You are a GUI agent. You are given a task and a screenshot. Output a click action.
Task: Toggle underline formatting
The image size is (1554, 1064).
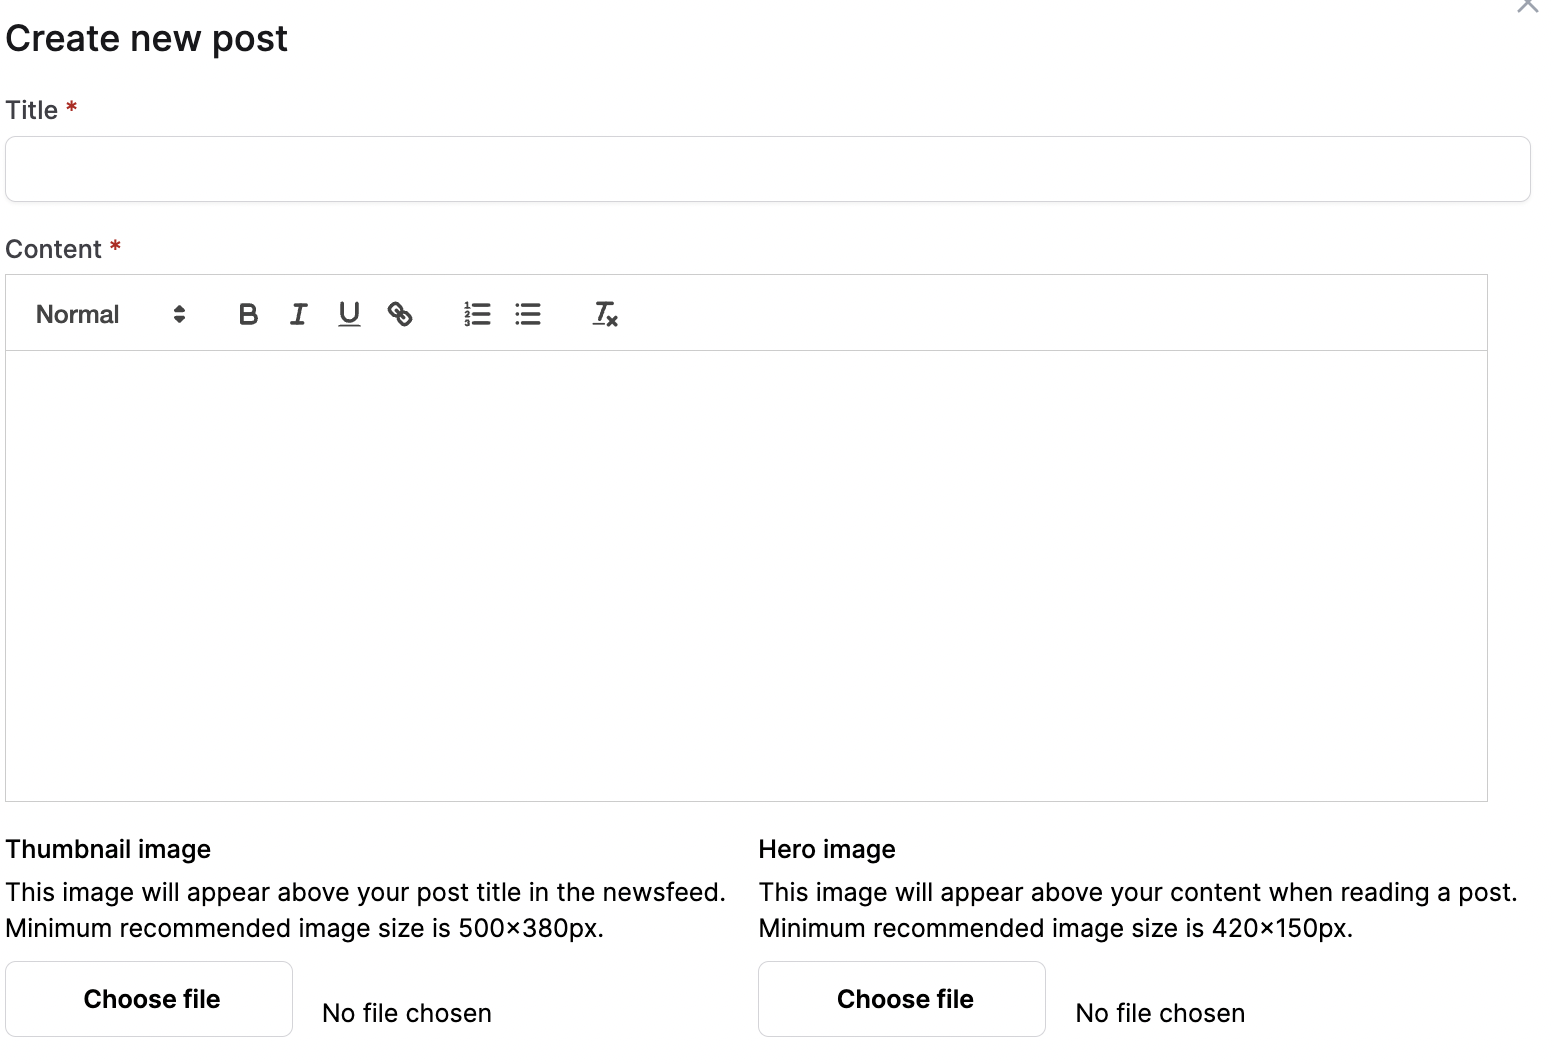348,314
